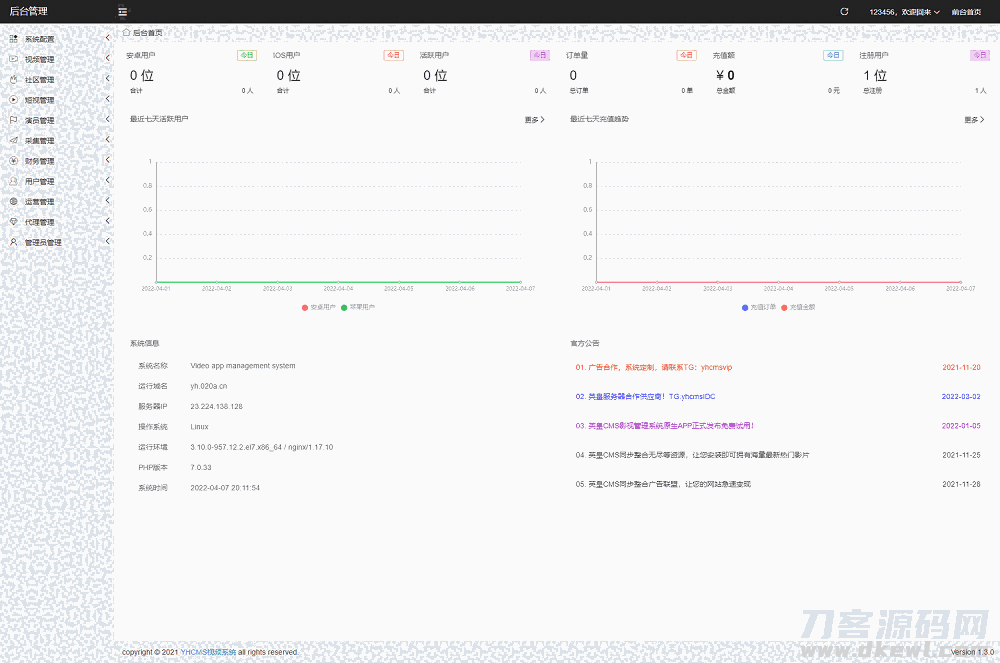Open the 运营管理 menu item
This screenshot has width=1000, height=663.
pos(40,202)
